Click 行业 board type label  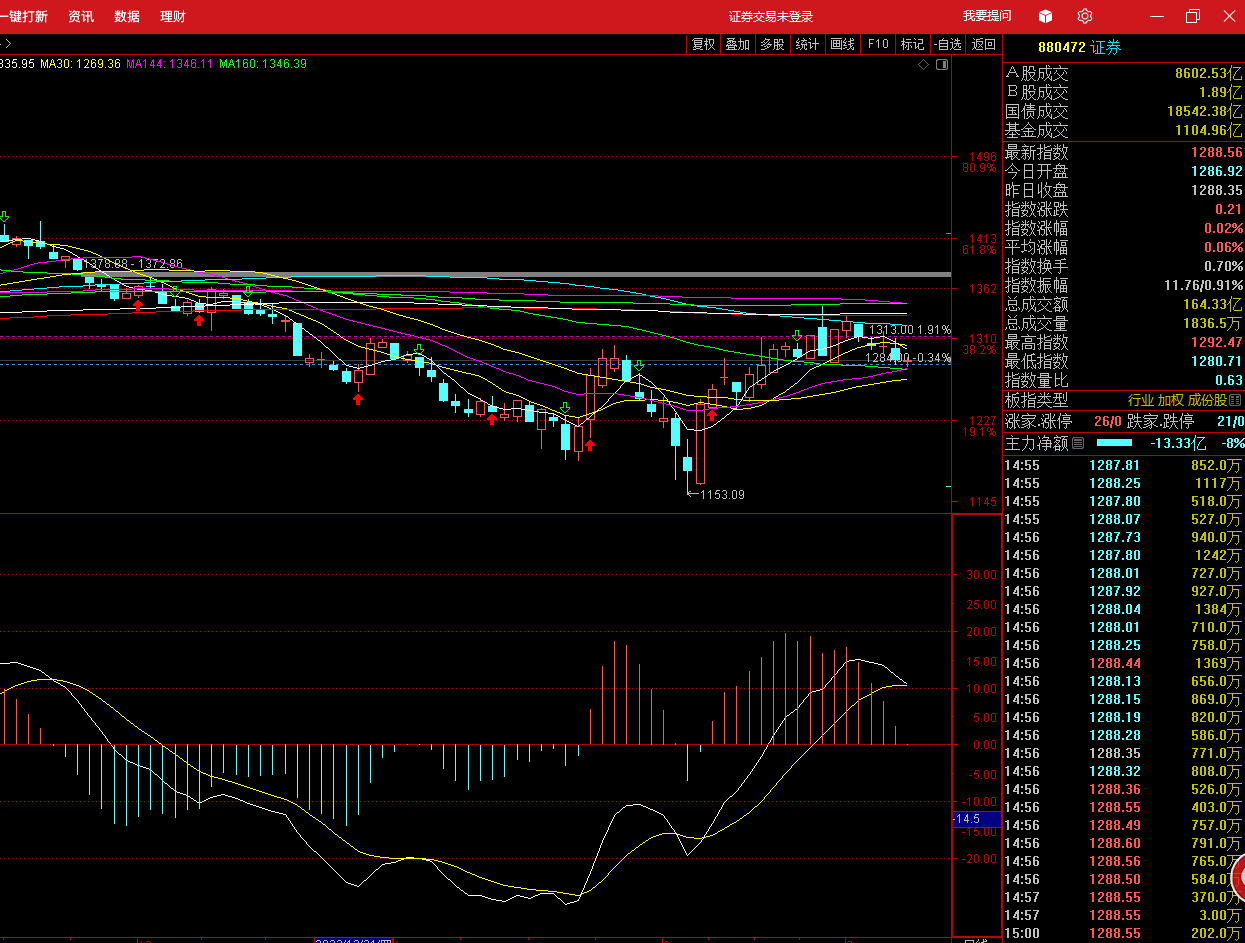point(1141,400)
